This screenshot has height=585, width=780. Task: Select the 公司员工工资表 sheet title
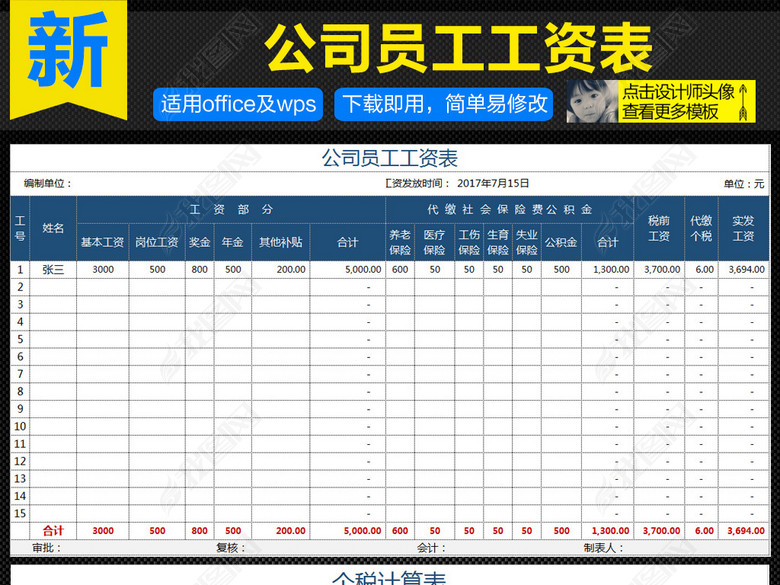[x=390, y=159]
